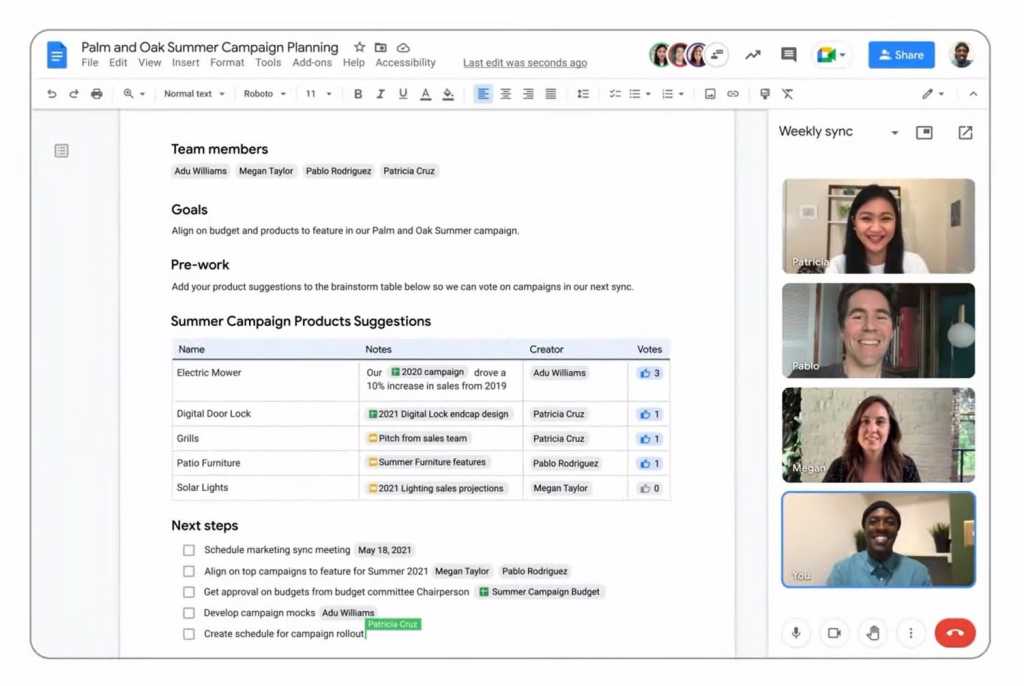Viewport: 1024px width, 686px height.
Task: Check 'Develop campaign mocks' box
Action: [x=189, y=613]
